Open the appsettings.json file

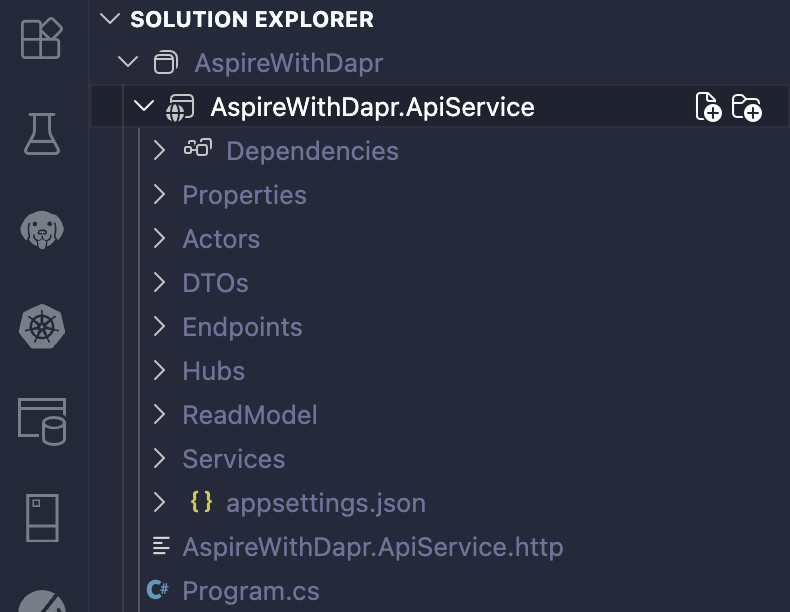pyautogui.click(x=325, y=503)
